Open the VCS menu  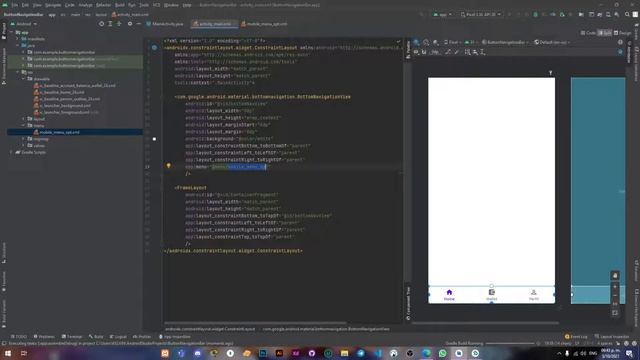(x=156, y=5)
